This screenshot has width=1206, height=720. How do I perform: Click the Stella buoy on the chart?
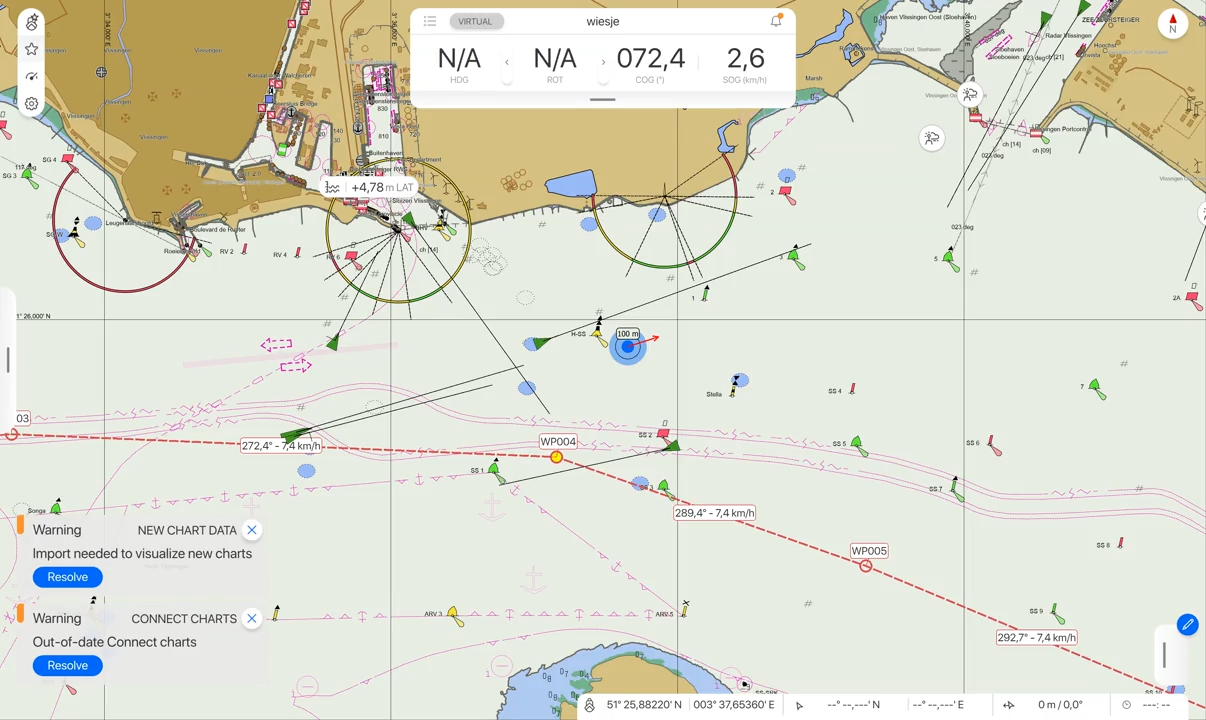pos(735,385)
